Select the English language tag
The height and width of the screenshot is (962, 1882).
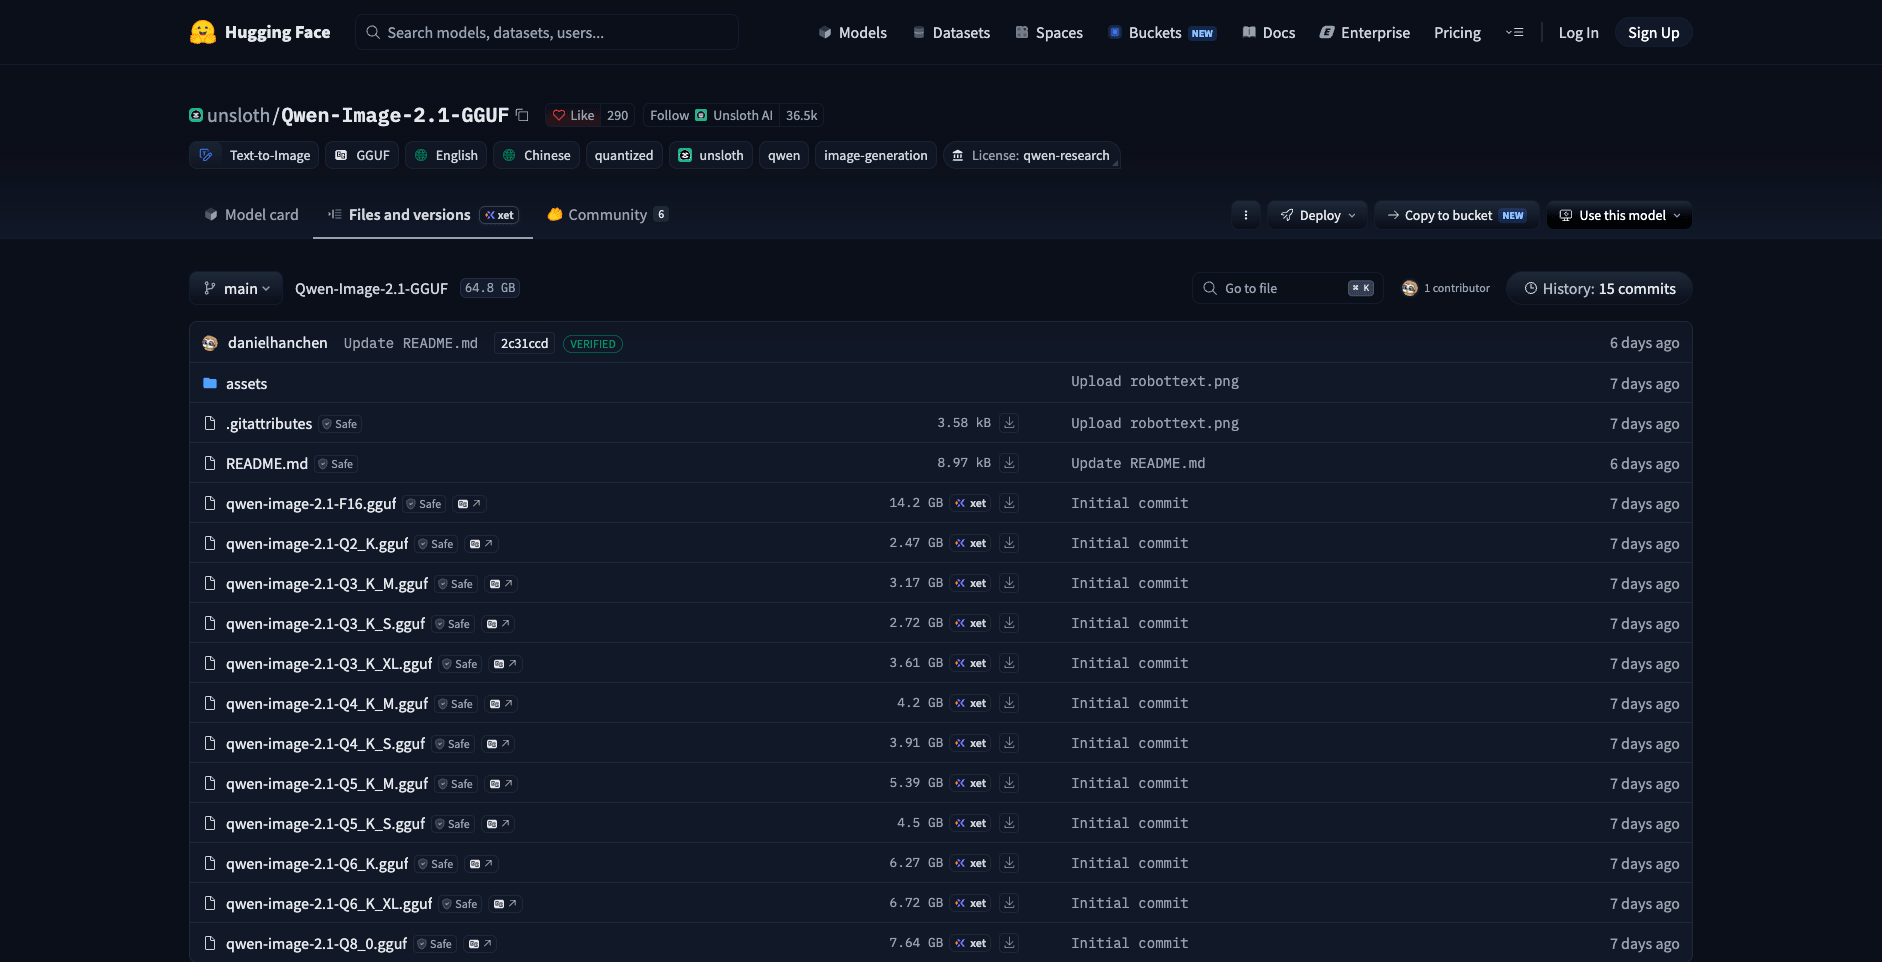(446, 155)
